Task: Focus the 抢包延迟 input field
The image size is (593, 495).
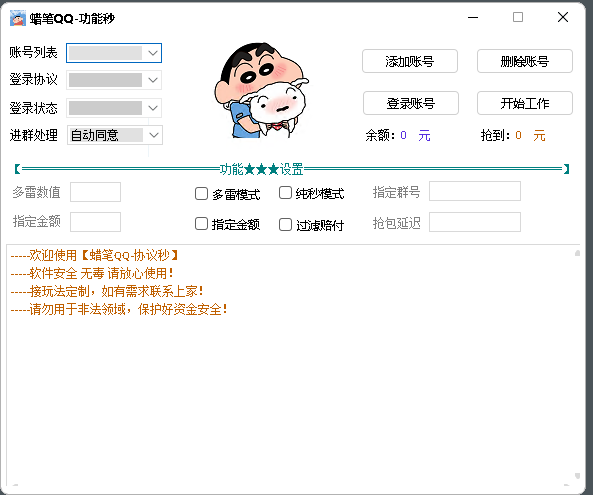Action: 475,222
